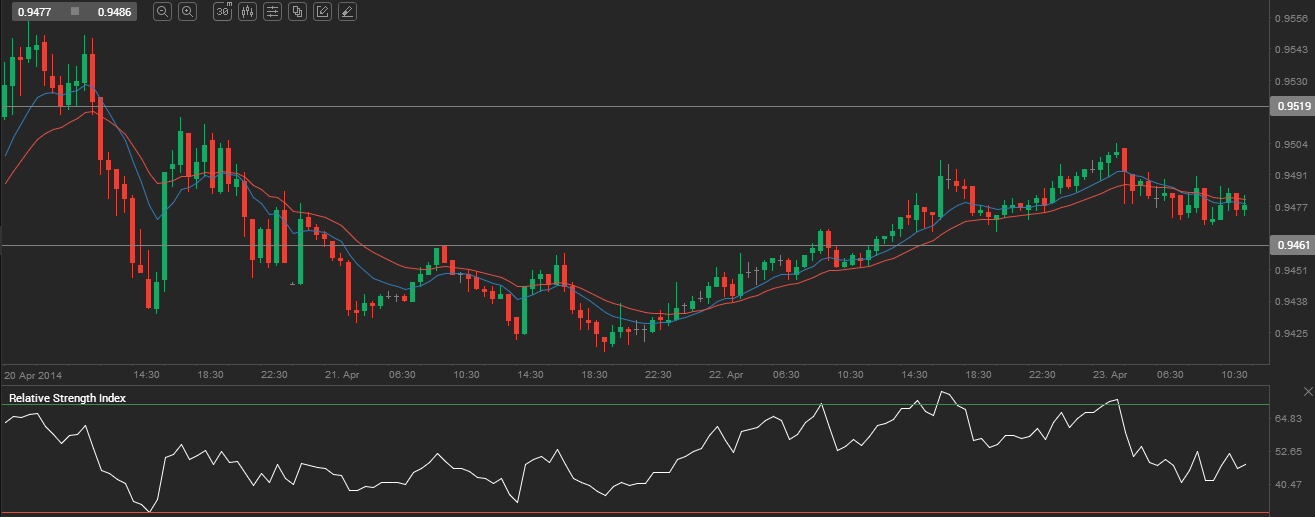Select the edit drawing pencil icon
The image size is (1315, 517).
(322, 12)
